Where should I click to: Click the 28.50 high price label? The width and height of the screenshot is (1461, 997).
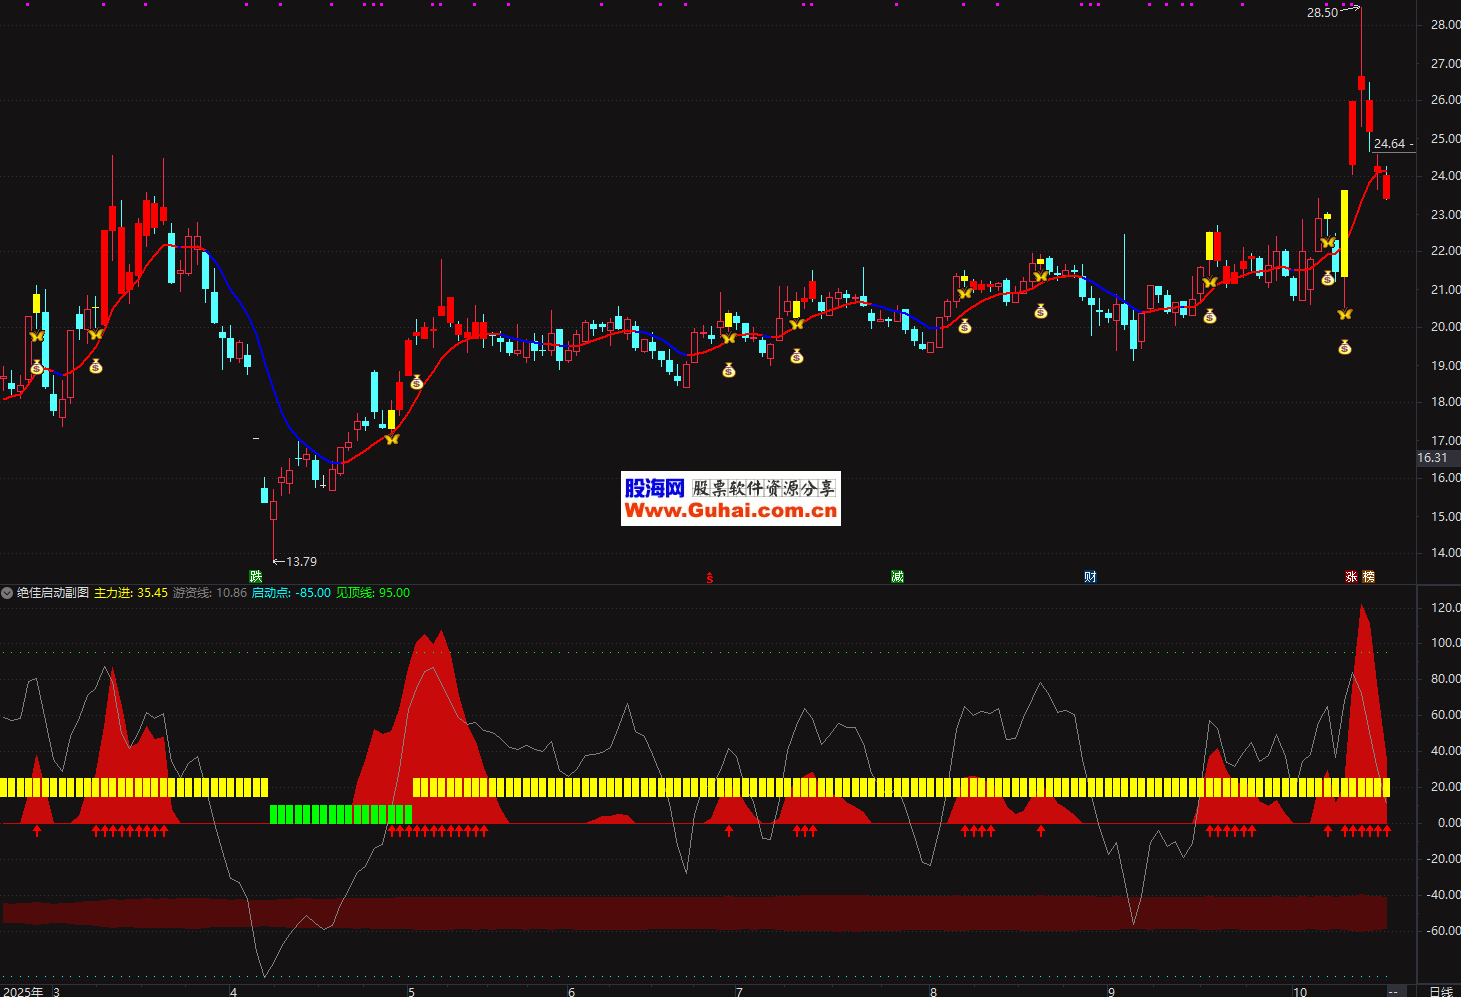click(x=1322, y=13)
